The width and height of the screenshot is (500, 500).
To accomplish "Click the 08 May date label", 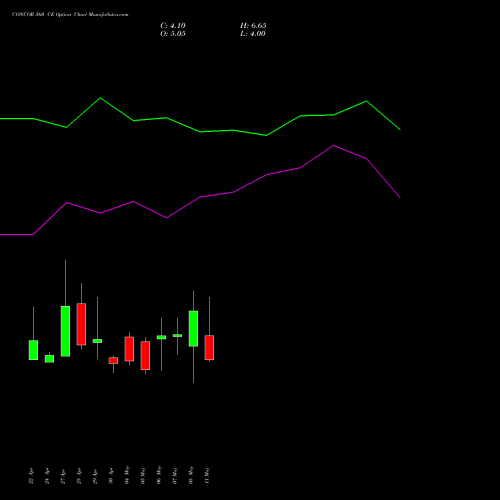I will [x=191, y=475].
